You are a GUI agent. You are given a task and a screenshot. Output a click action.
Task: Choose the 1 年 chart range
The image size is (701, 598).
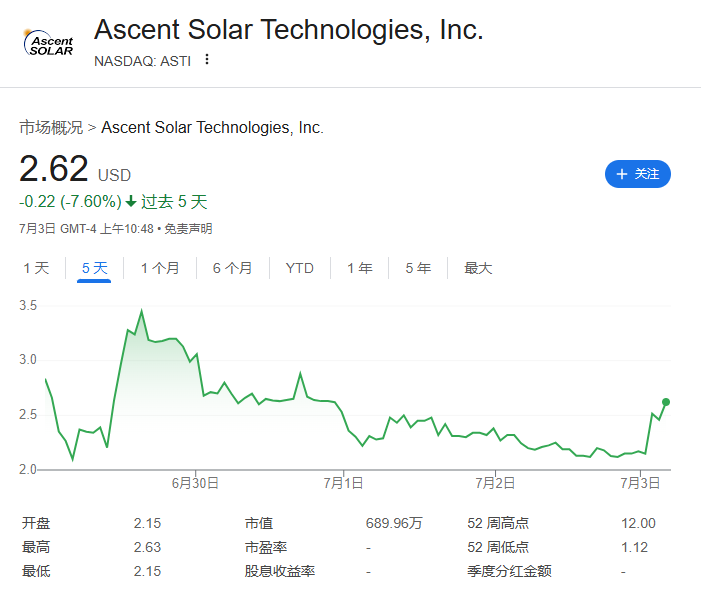tap(360, 268)
